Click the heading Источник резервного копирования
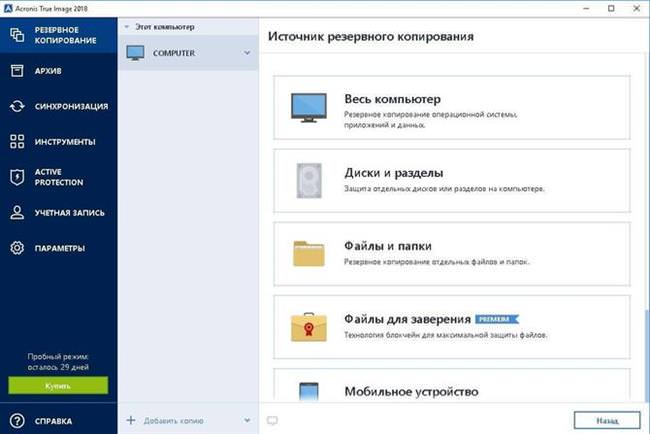650x434 pixels. pyautogui.click(x=371, y=36)
